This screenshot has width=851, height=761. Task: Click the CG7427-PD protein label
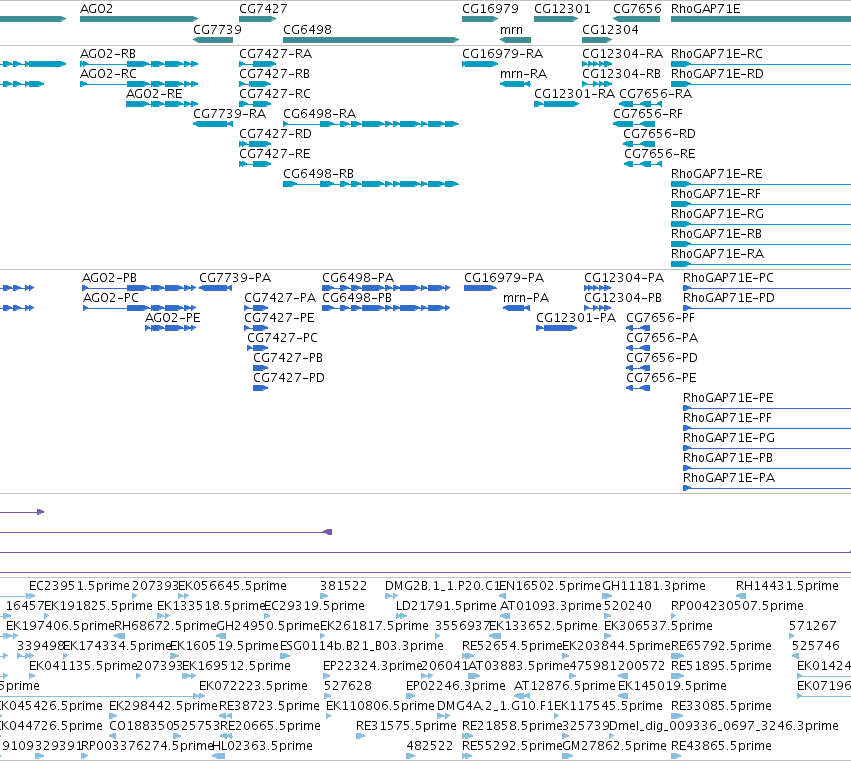[x=289, y=377]
